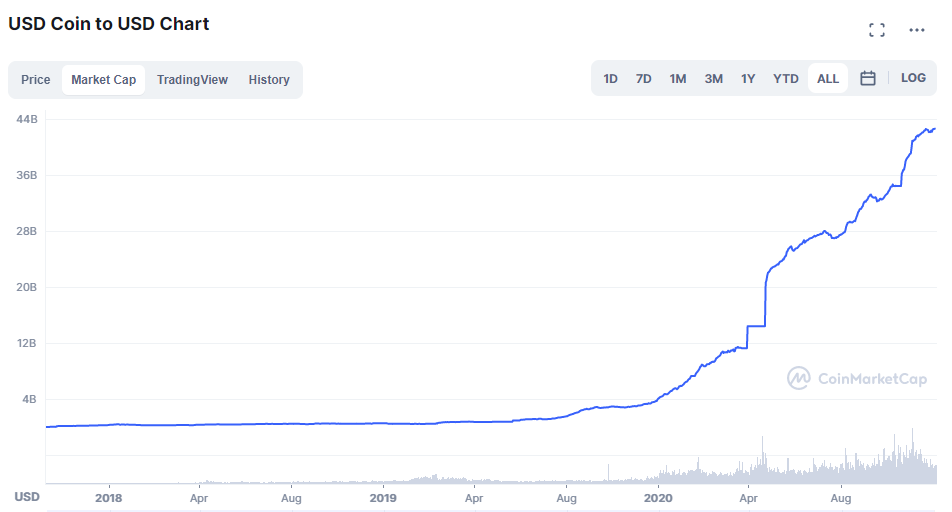Select the YTD time range
The width and height of the screenshot is (952, 512).
[x=786, y=78]
